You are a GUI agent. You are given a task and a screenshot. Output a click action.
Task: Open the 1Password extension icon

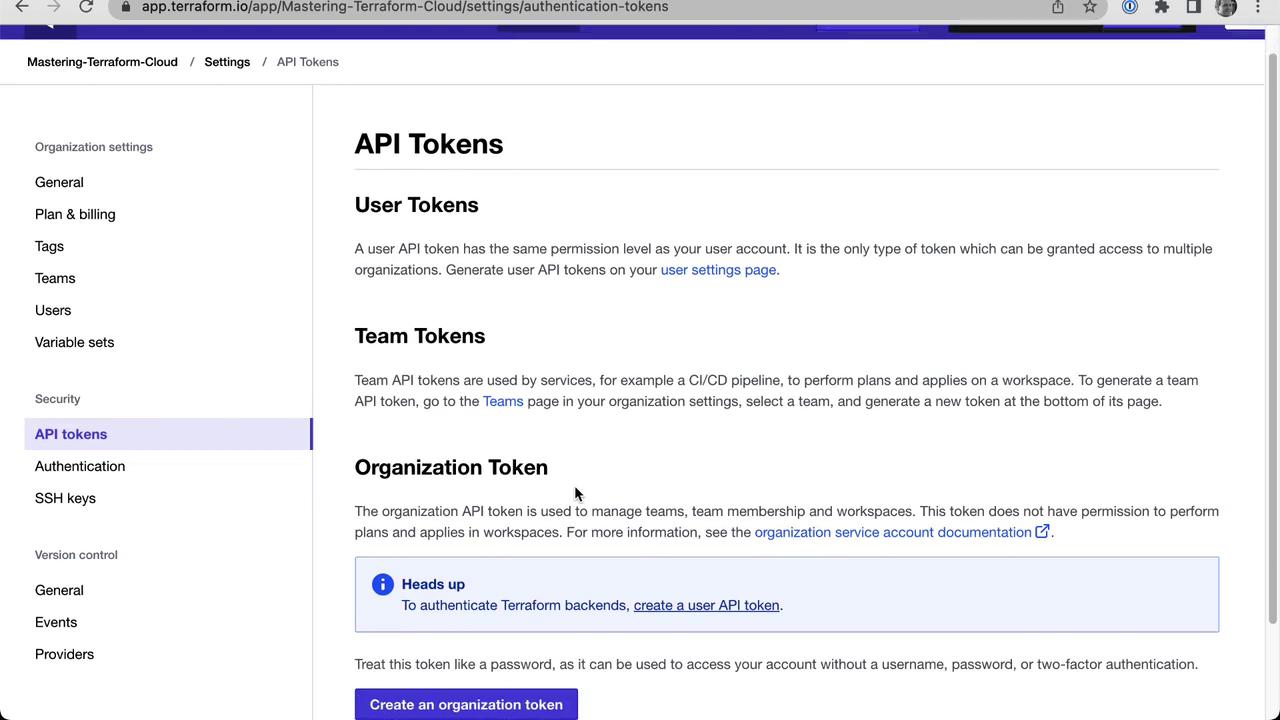coord(1130,6)
